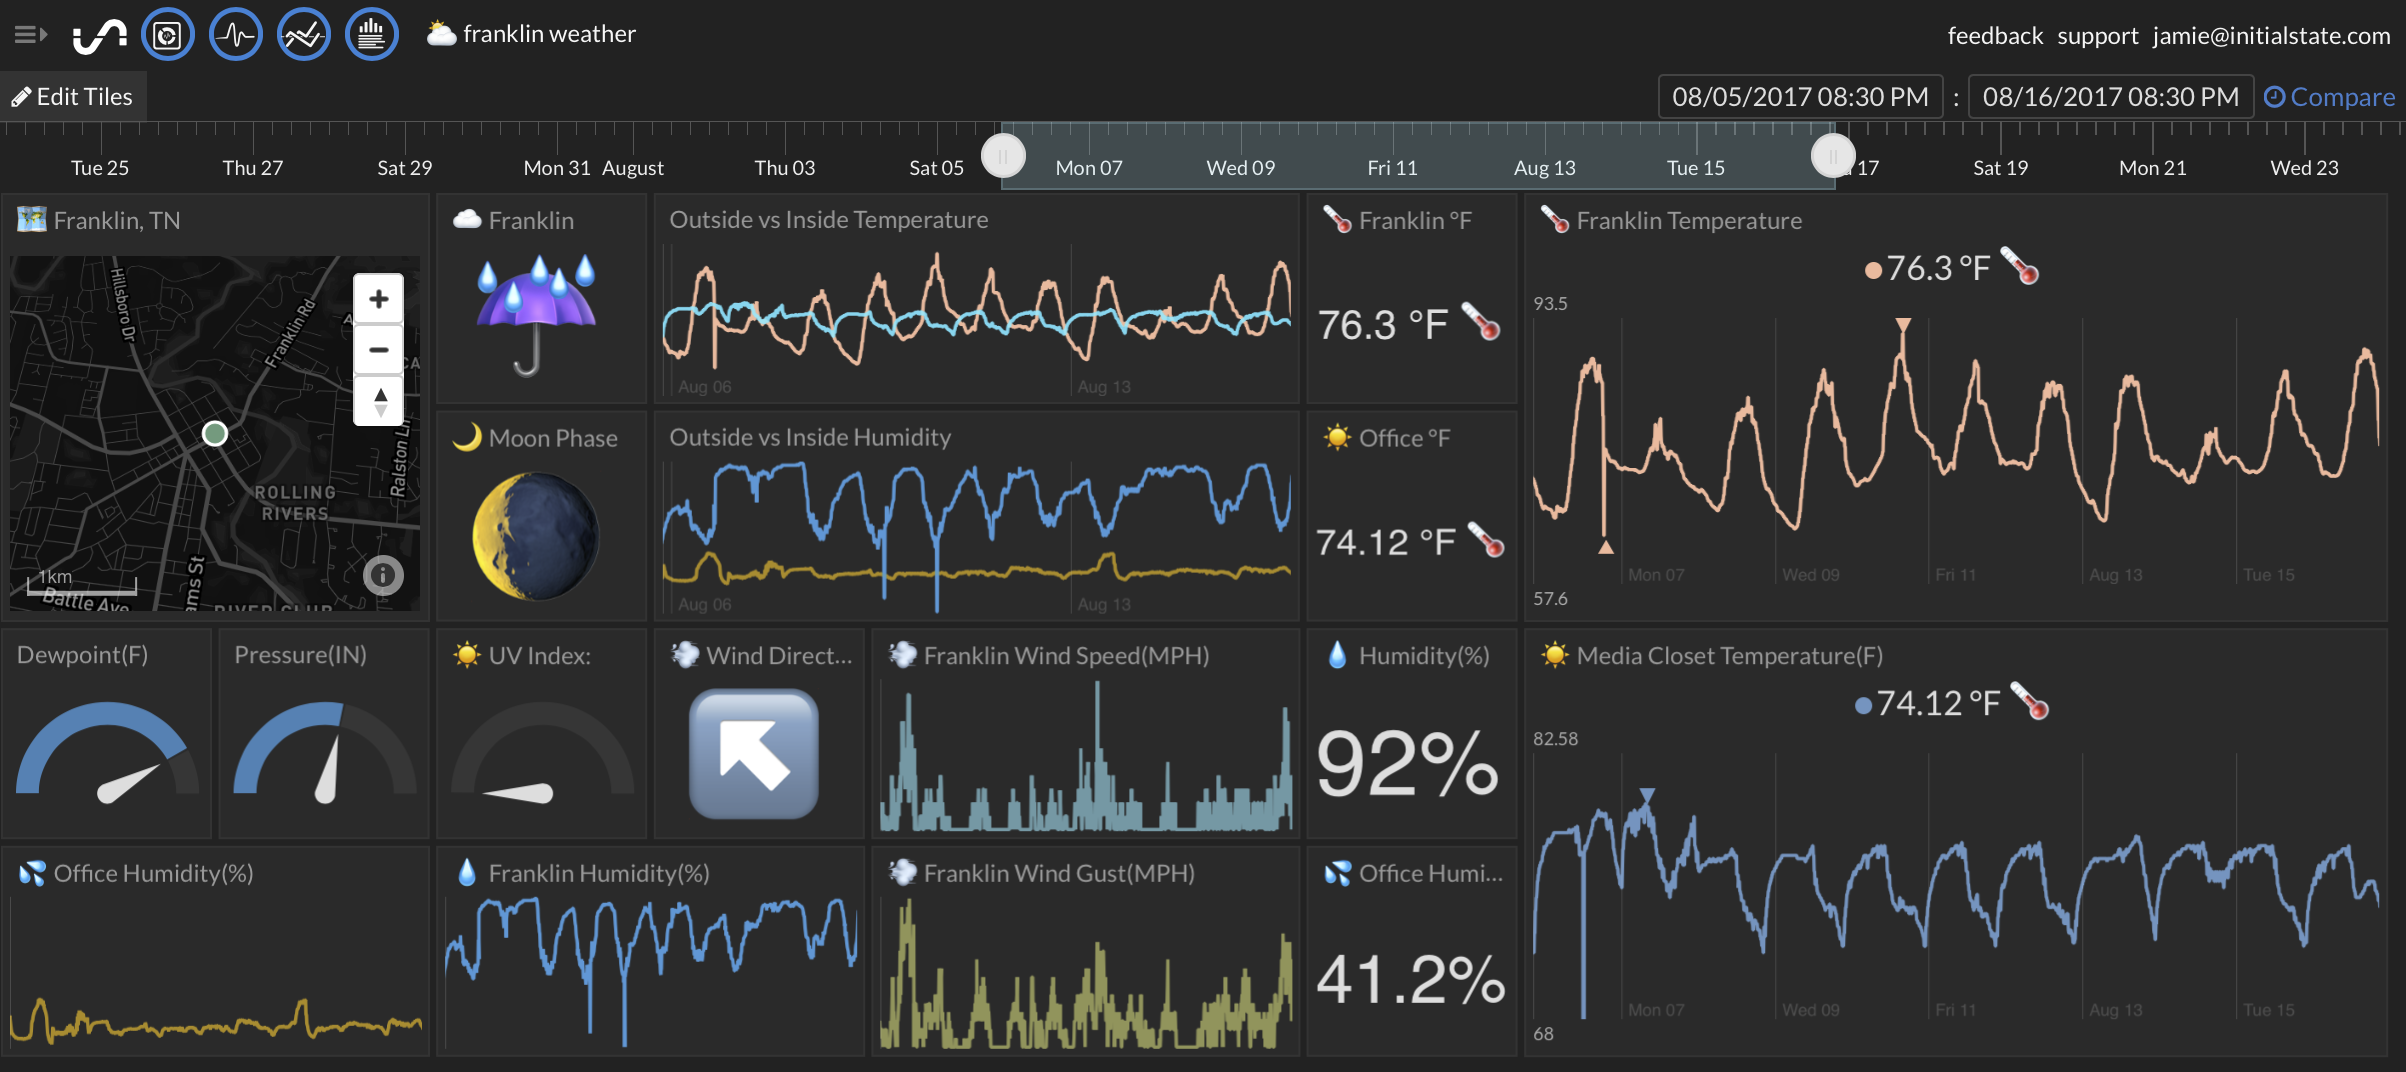This screenshot has height=1072, width=2406.
Task: Open the feedback link
Action: 1994,36
